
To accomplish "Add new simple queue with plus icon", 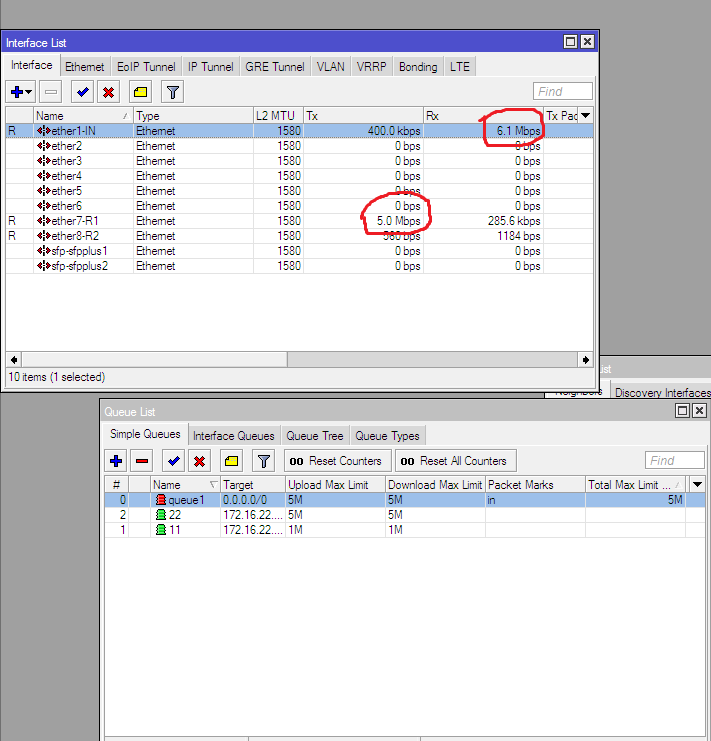I will [116, 461].
